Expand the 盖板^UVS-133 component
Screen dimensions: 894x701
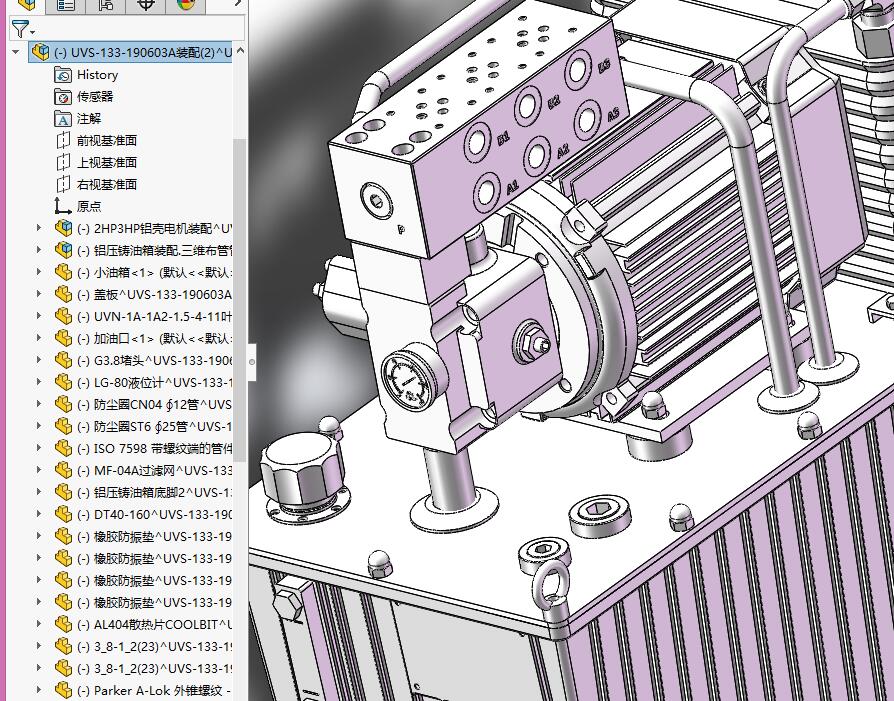point(39,294)
